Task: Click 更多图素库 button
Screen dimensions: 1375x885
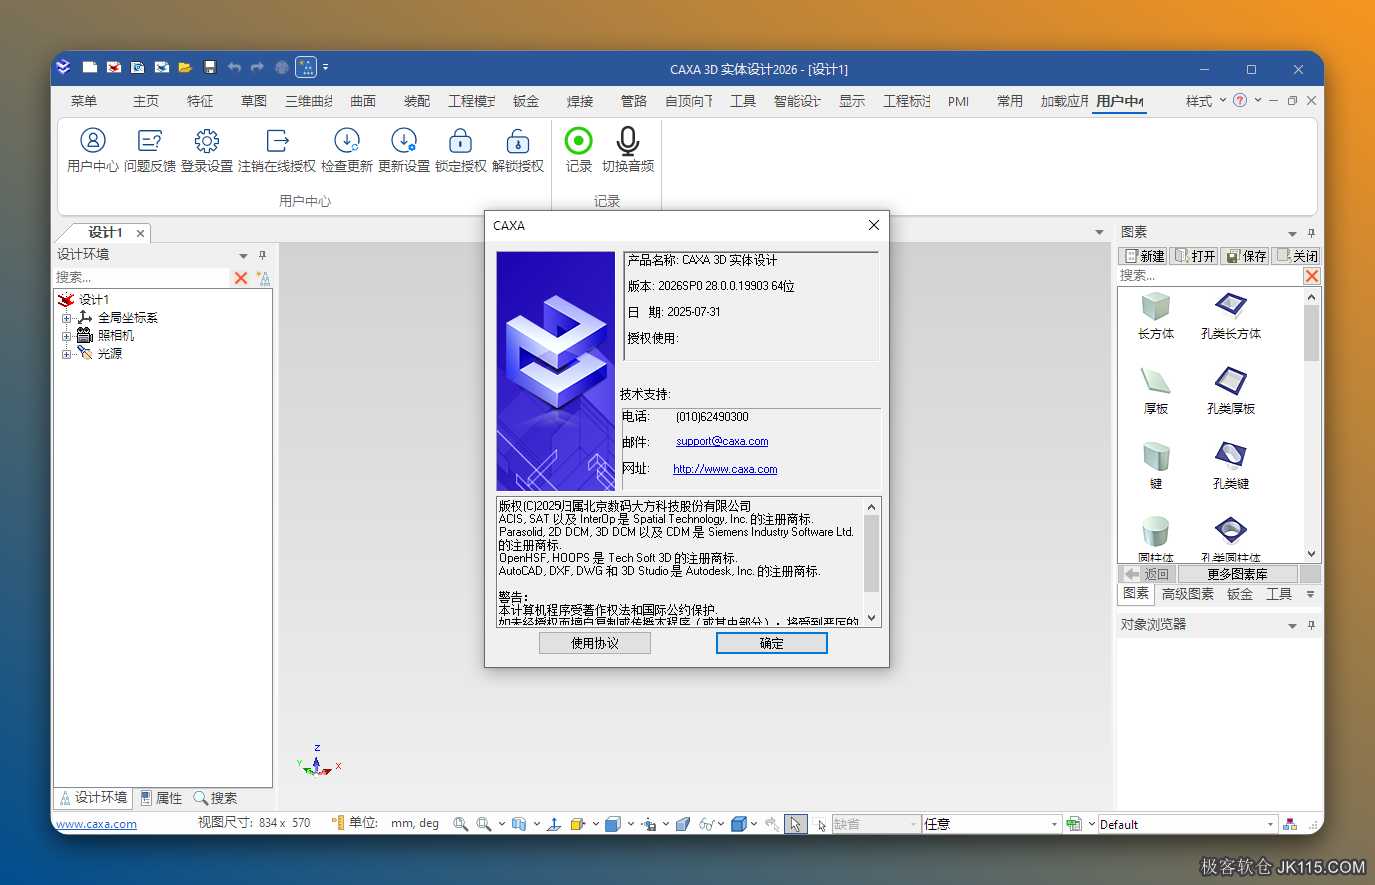Action: click(1237, 574)
